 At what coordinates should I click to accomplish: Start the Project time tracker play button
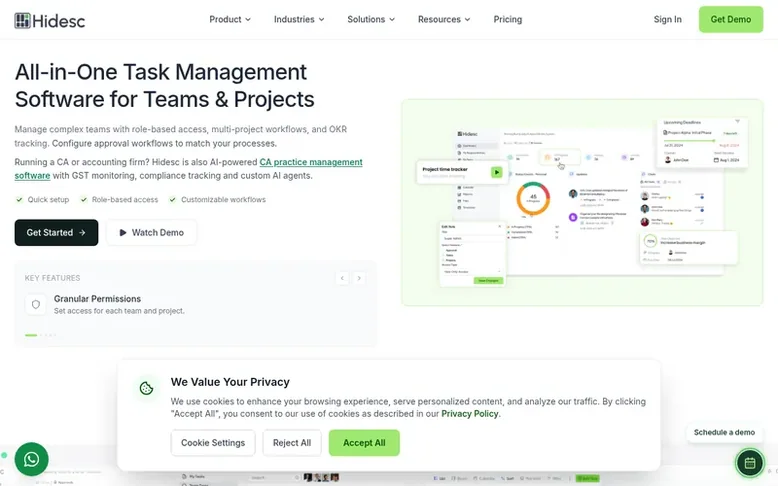click(x=496, y=172)
